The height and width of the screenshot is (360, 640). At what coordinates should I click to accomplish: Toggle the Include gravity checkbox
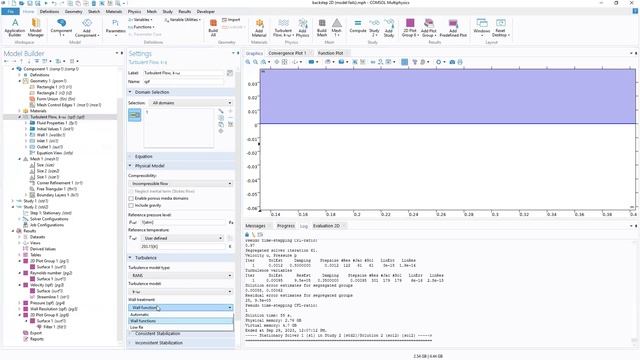(x=131, y=205)
